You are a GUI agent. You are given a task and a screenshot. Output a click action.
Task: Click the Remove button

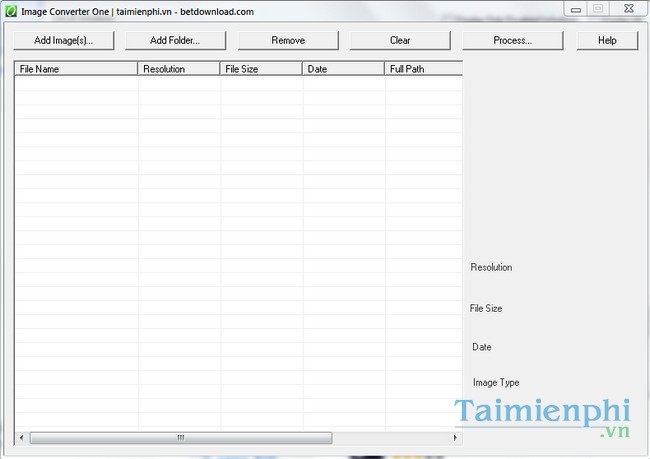pyautogui.click(x=288, y=41)
